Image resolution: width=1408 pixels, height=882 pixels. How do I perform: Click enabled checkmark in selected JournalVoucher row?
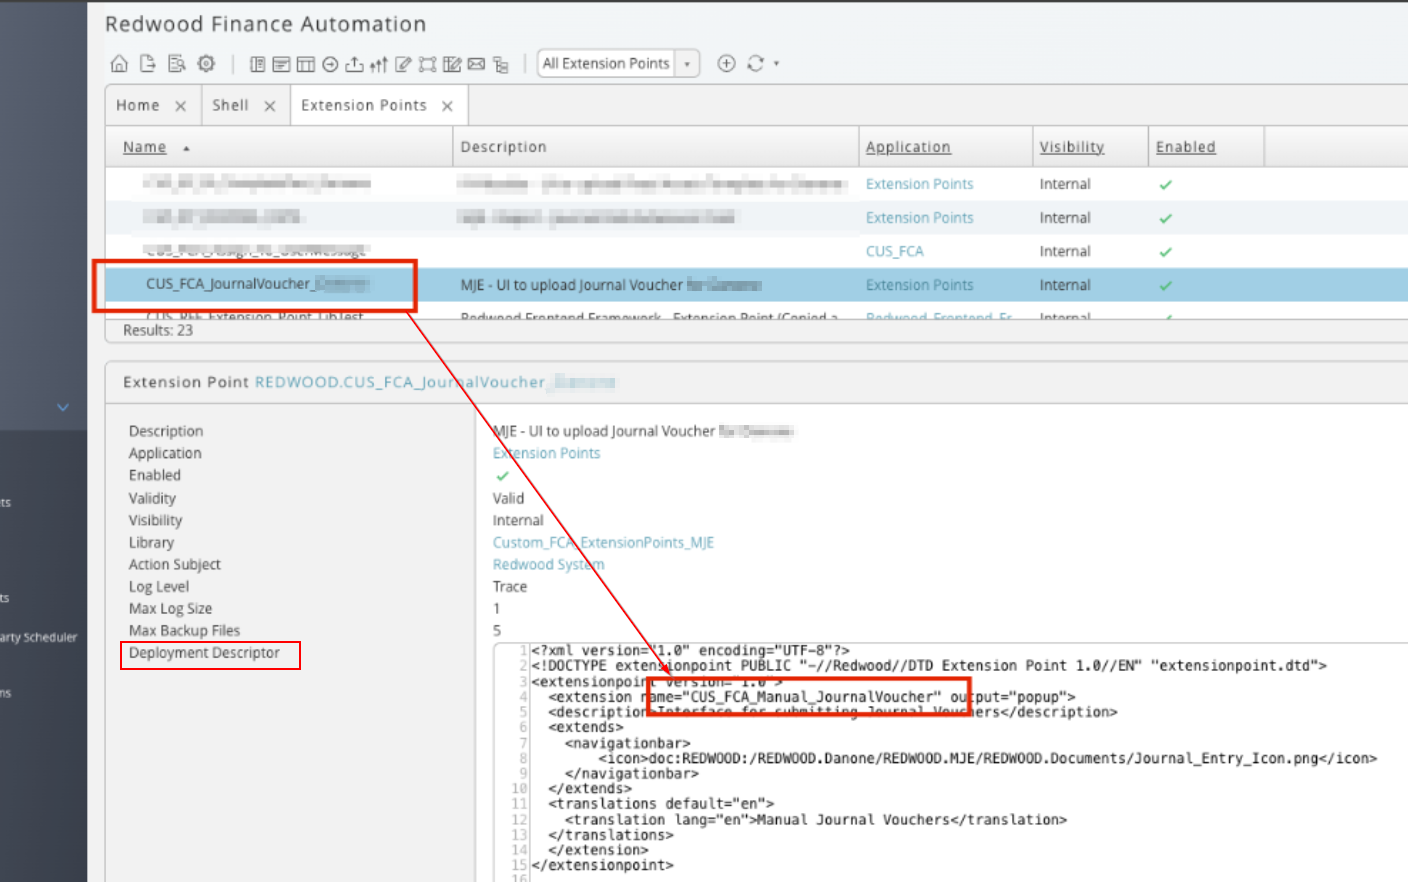click(1165, 285)
